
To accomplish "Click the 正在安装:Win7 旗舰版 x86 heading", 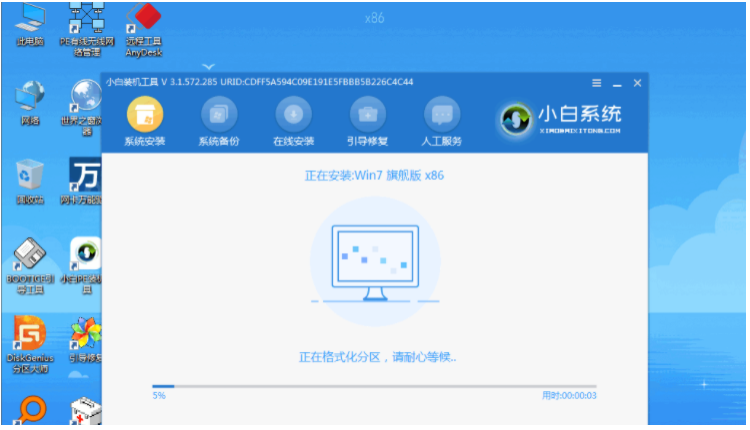I will [374, 176].
